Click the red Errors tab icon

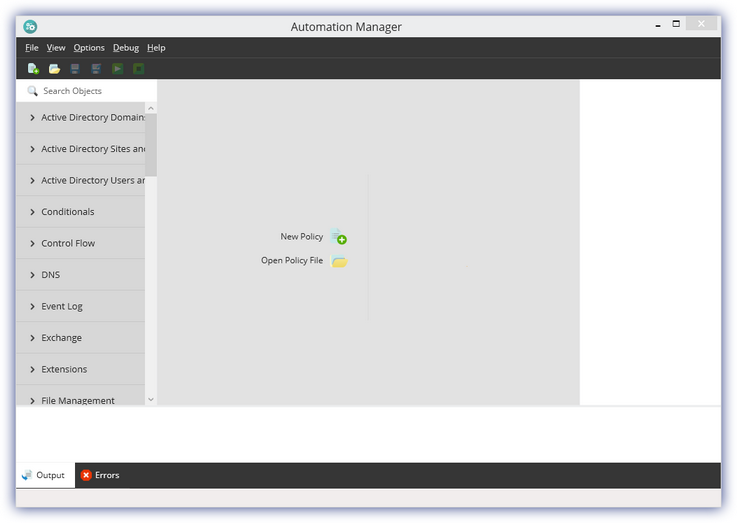click(x=86, y=475)
